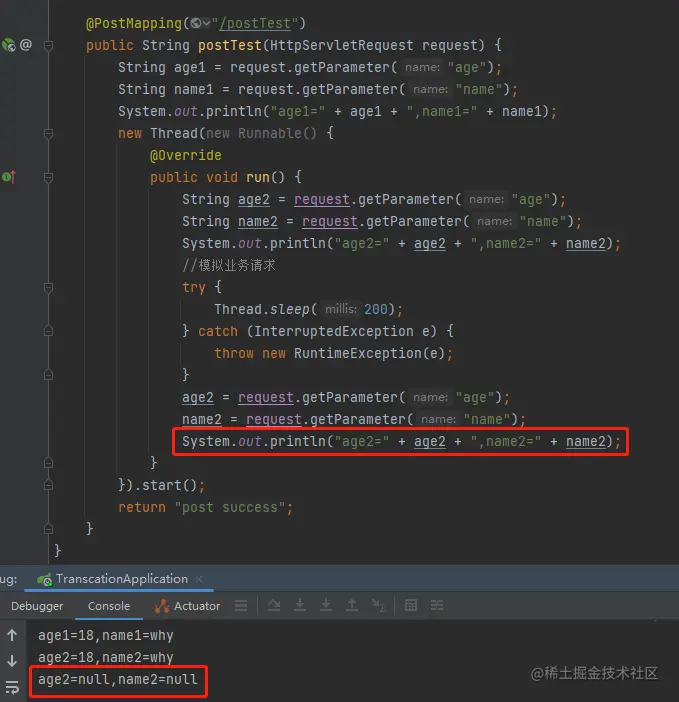Viewport: 679px width, 702px height.
Task: Collapse the catch block fold marker
Action: coord(49,331)
